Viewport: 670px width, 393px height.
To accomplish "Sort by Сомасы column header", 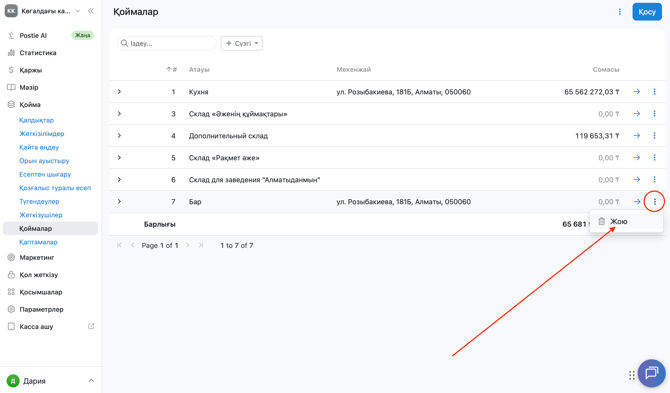I will point(606,70).
